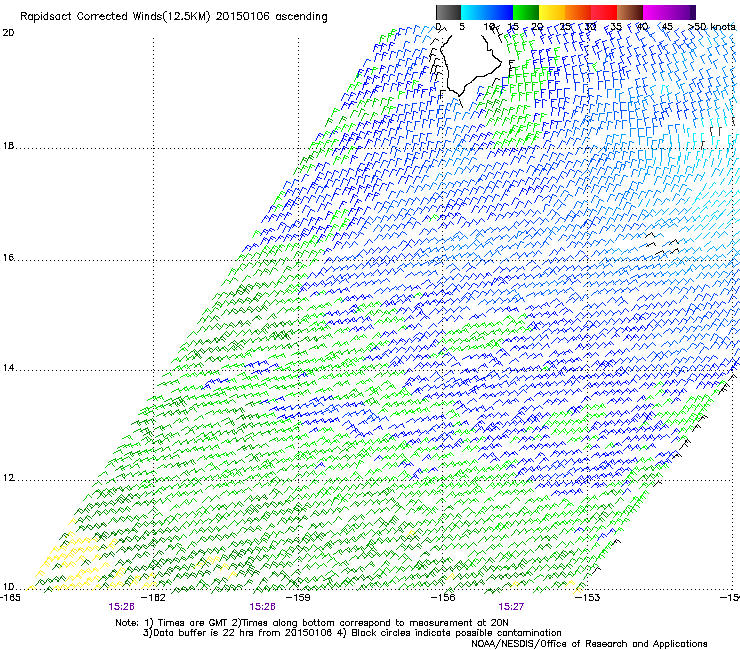740x650 pixels.
Task: Pick the orange 25–30 knots legend segment
Action: (578, 12)
